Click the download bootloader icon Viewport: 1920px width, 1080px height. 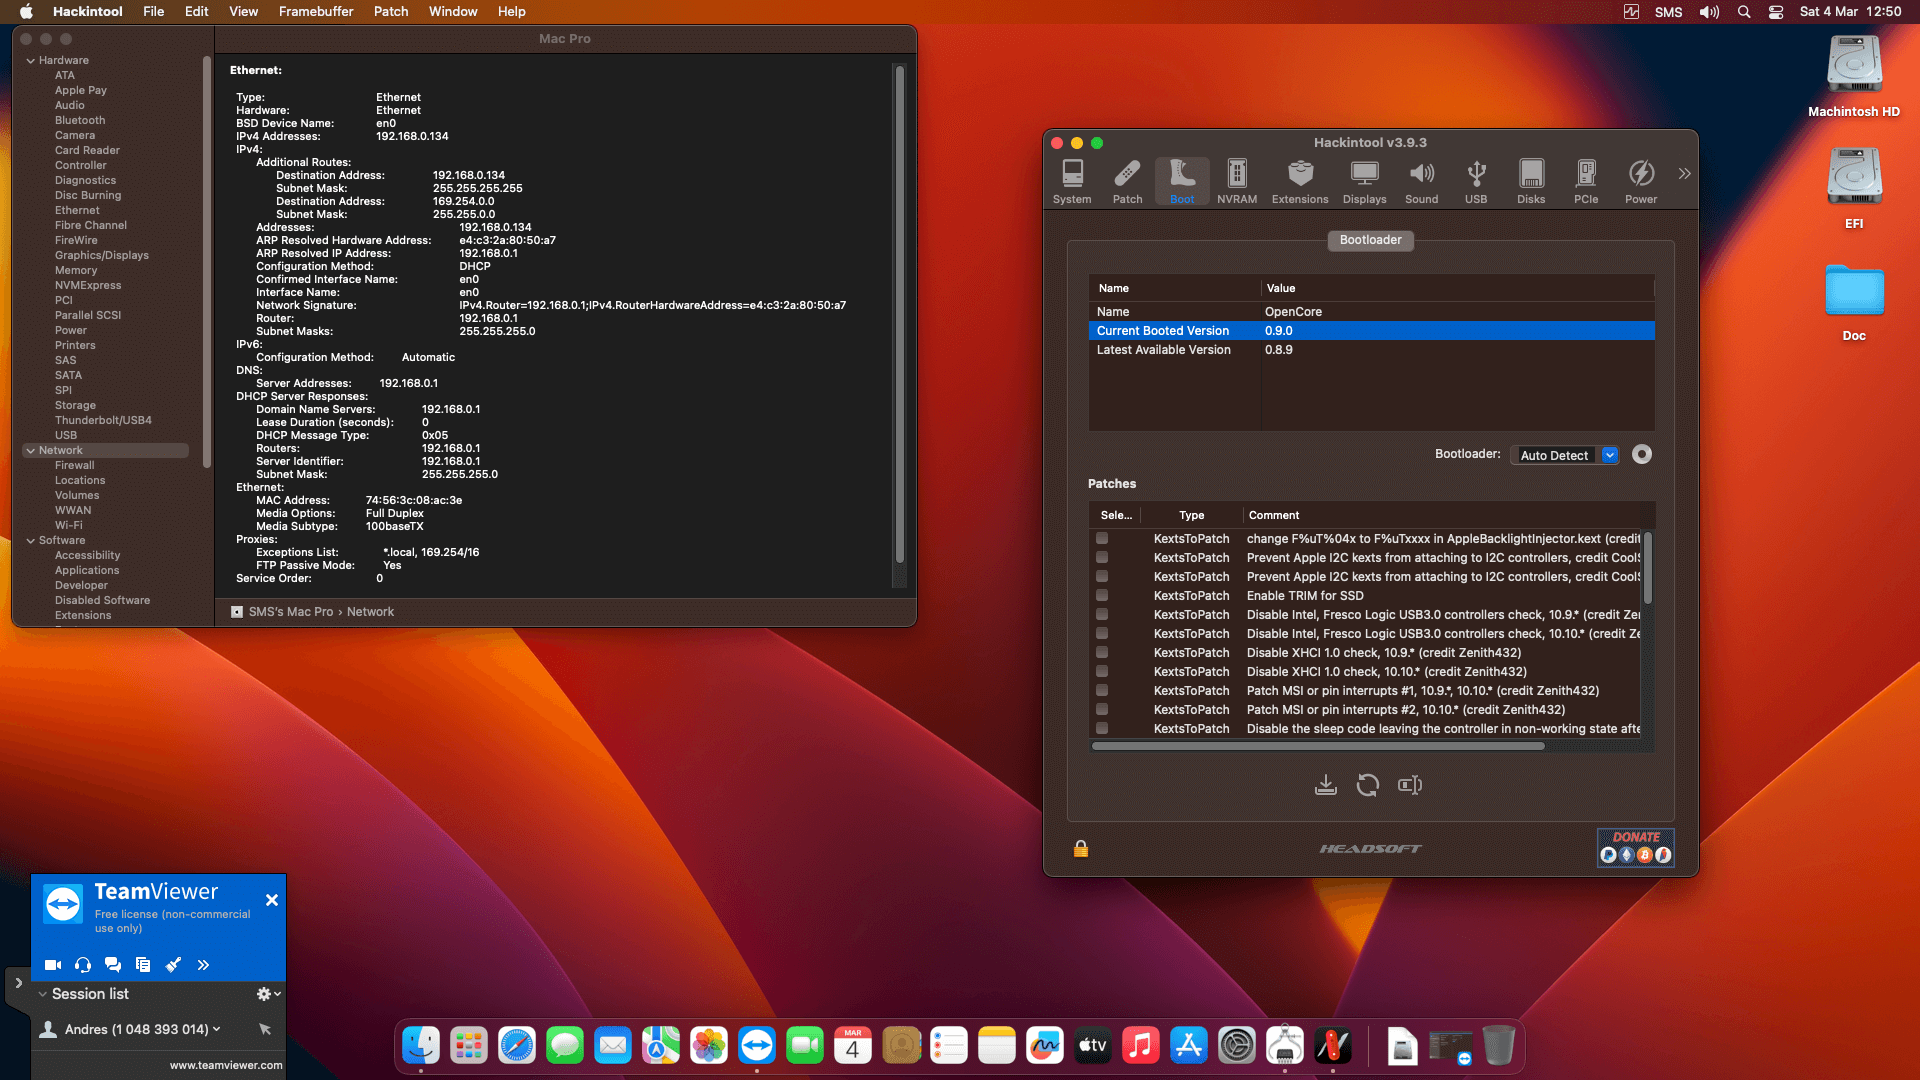coord(1325,785)
